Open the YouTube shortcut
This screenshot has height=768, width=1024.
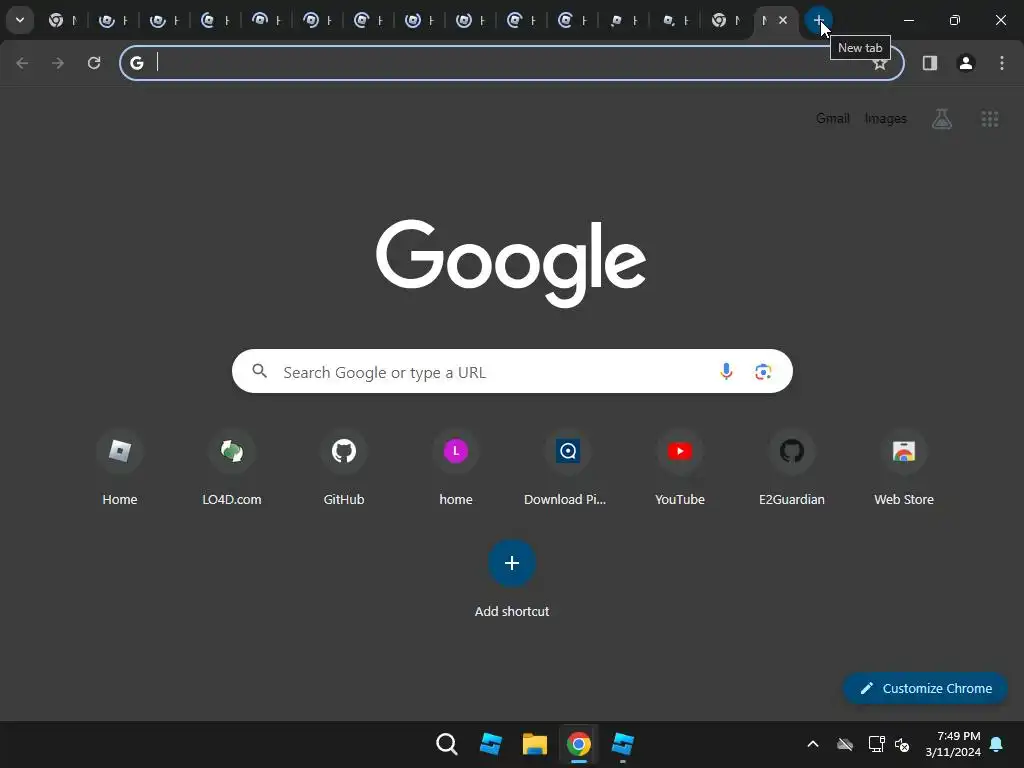[x=680, y=468]
